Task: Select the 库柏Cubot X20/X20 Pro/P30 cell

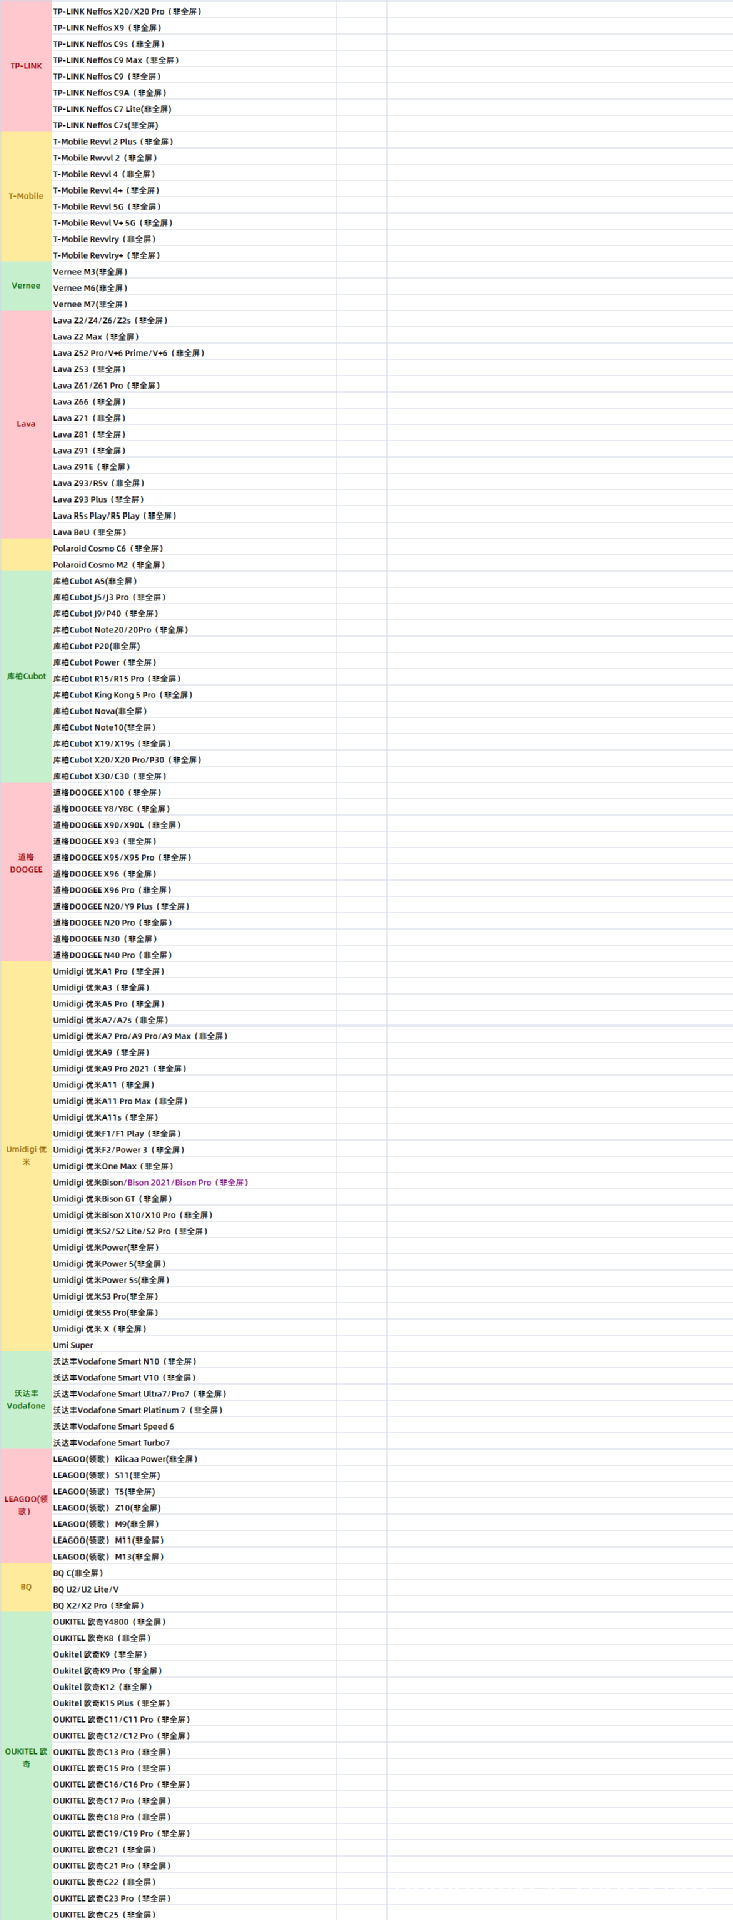Action: [x=194, y=760]
